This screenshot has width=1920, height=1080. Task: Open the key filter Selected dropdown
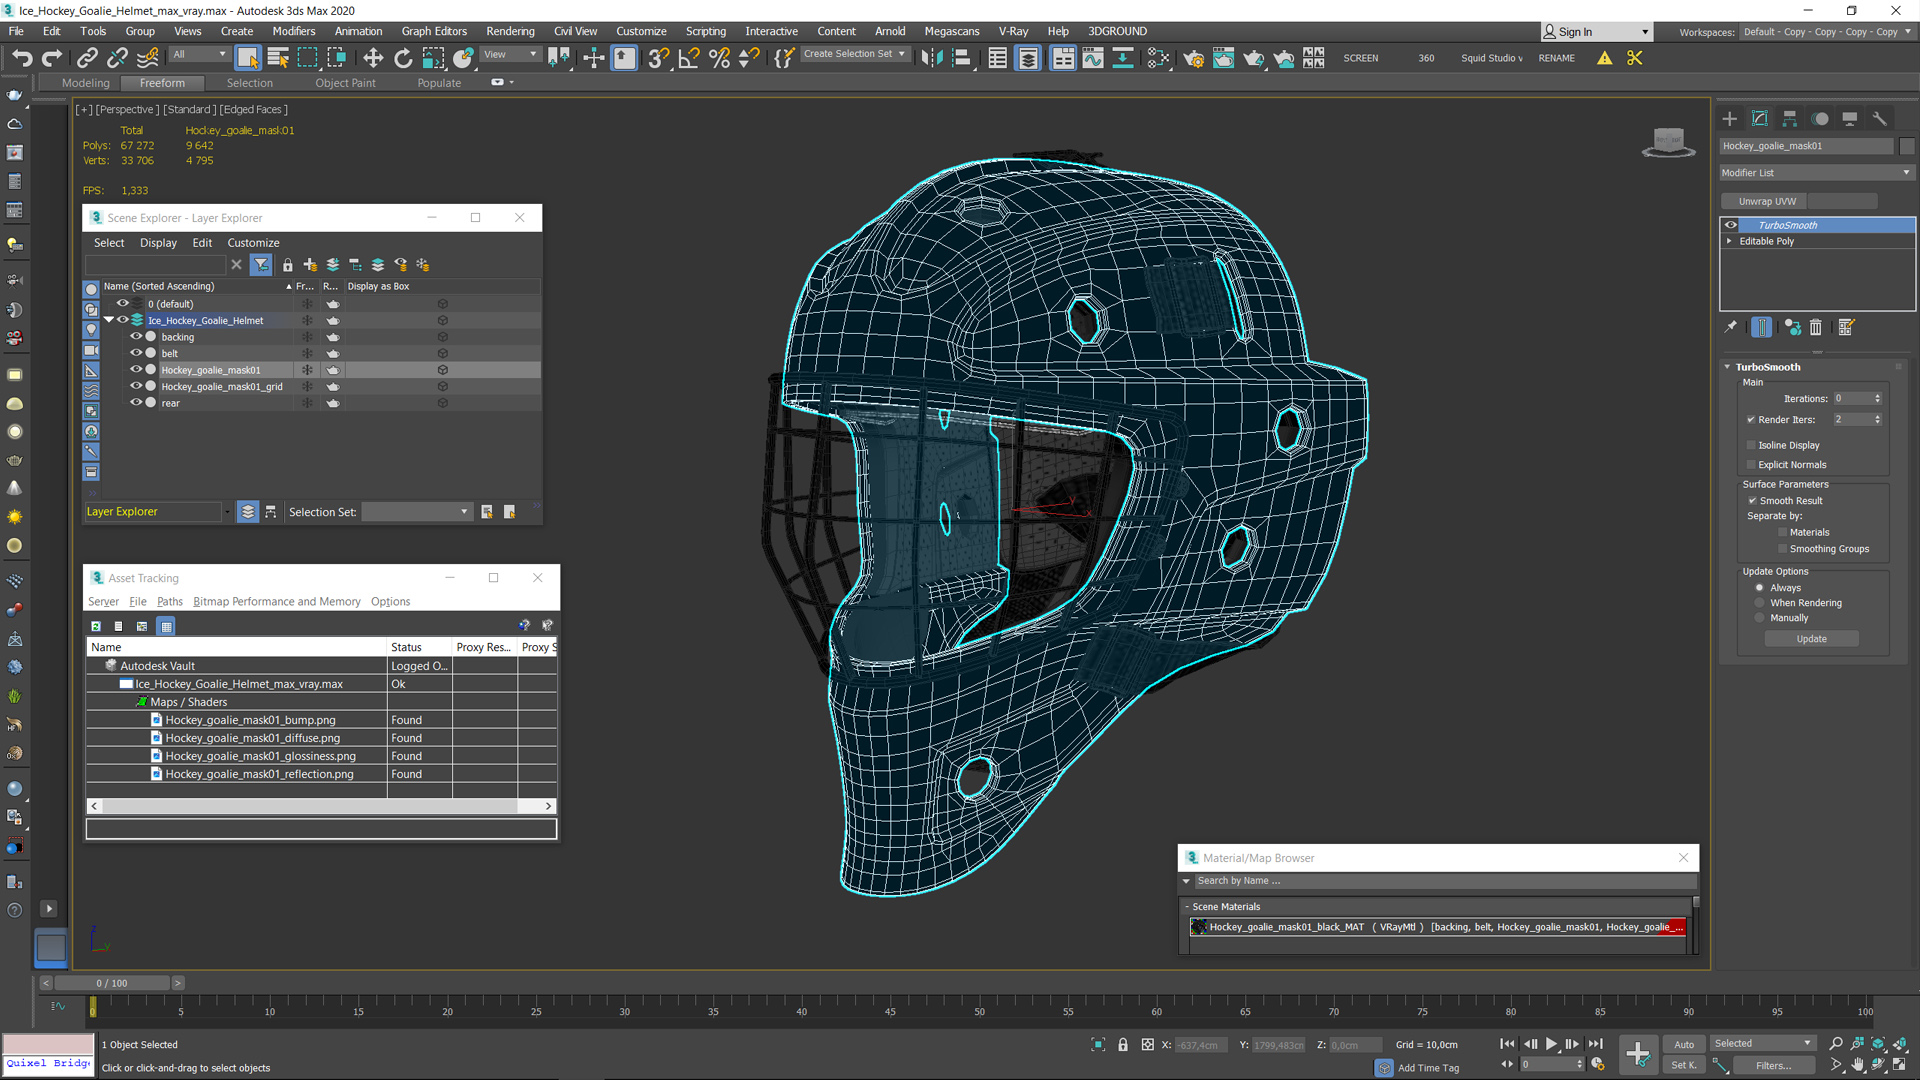pos(1762,1044)
